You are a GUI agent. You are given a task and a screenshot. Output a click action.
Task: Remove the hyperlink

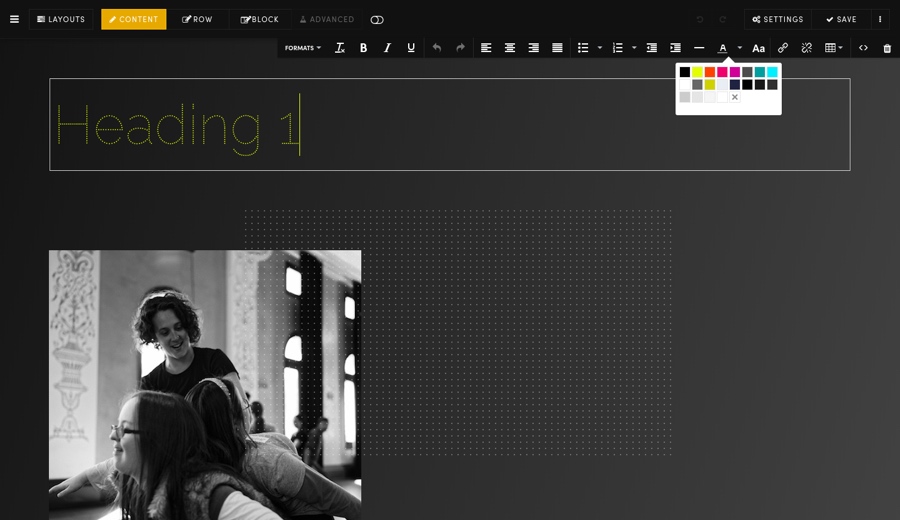pyautogui.click(x=806, y=48)
